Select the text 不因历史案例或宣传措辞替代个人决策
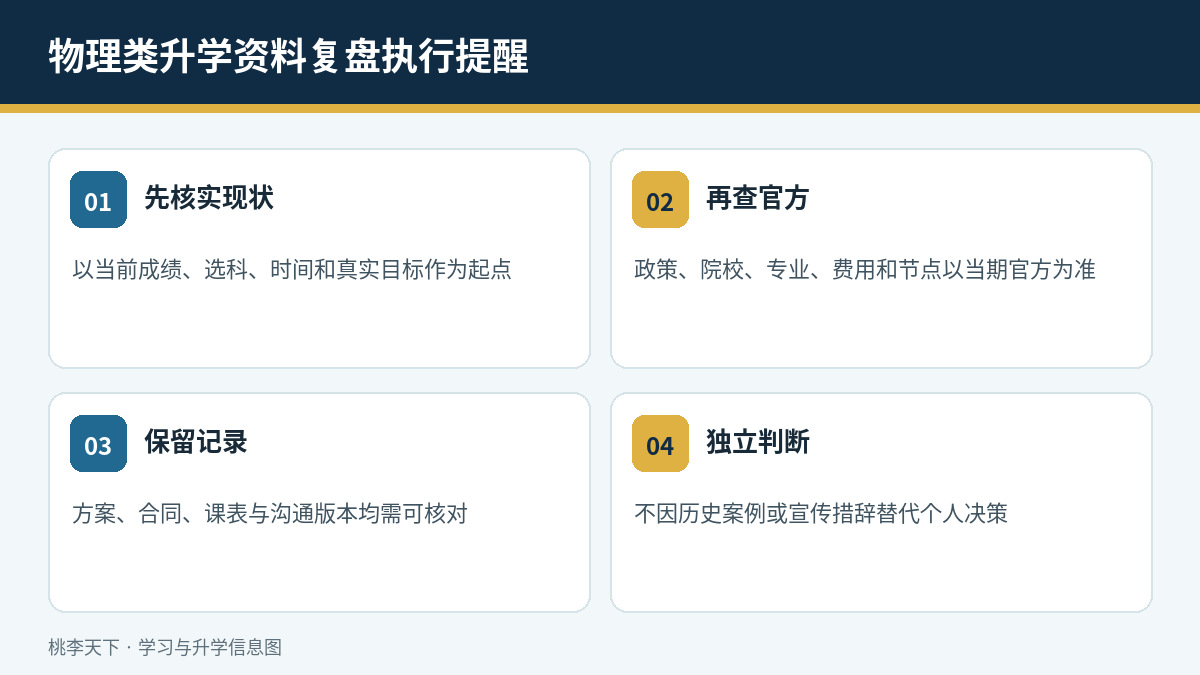The image size is (1200, 675). [821, 513]
